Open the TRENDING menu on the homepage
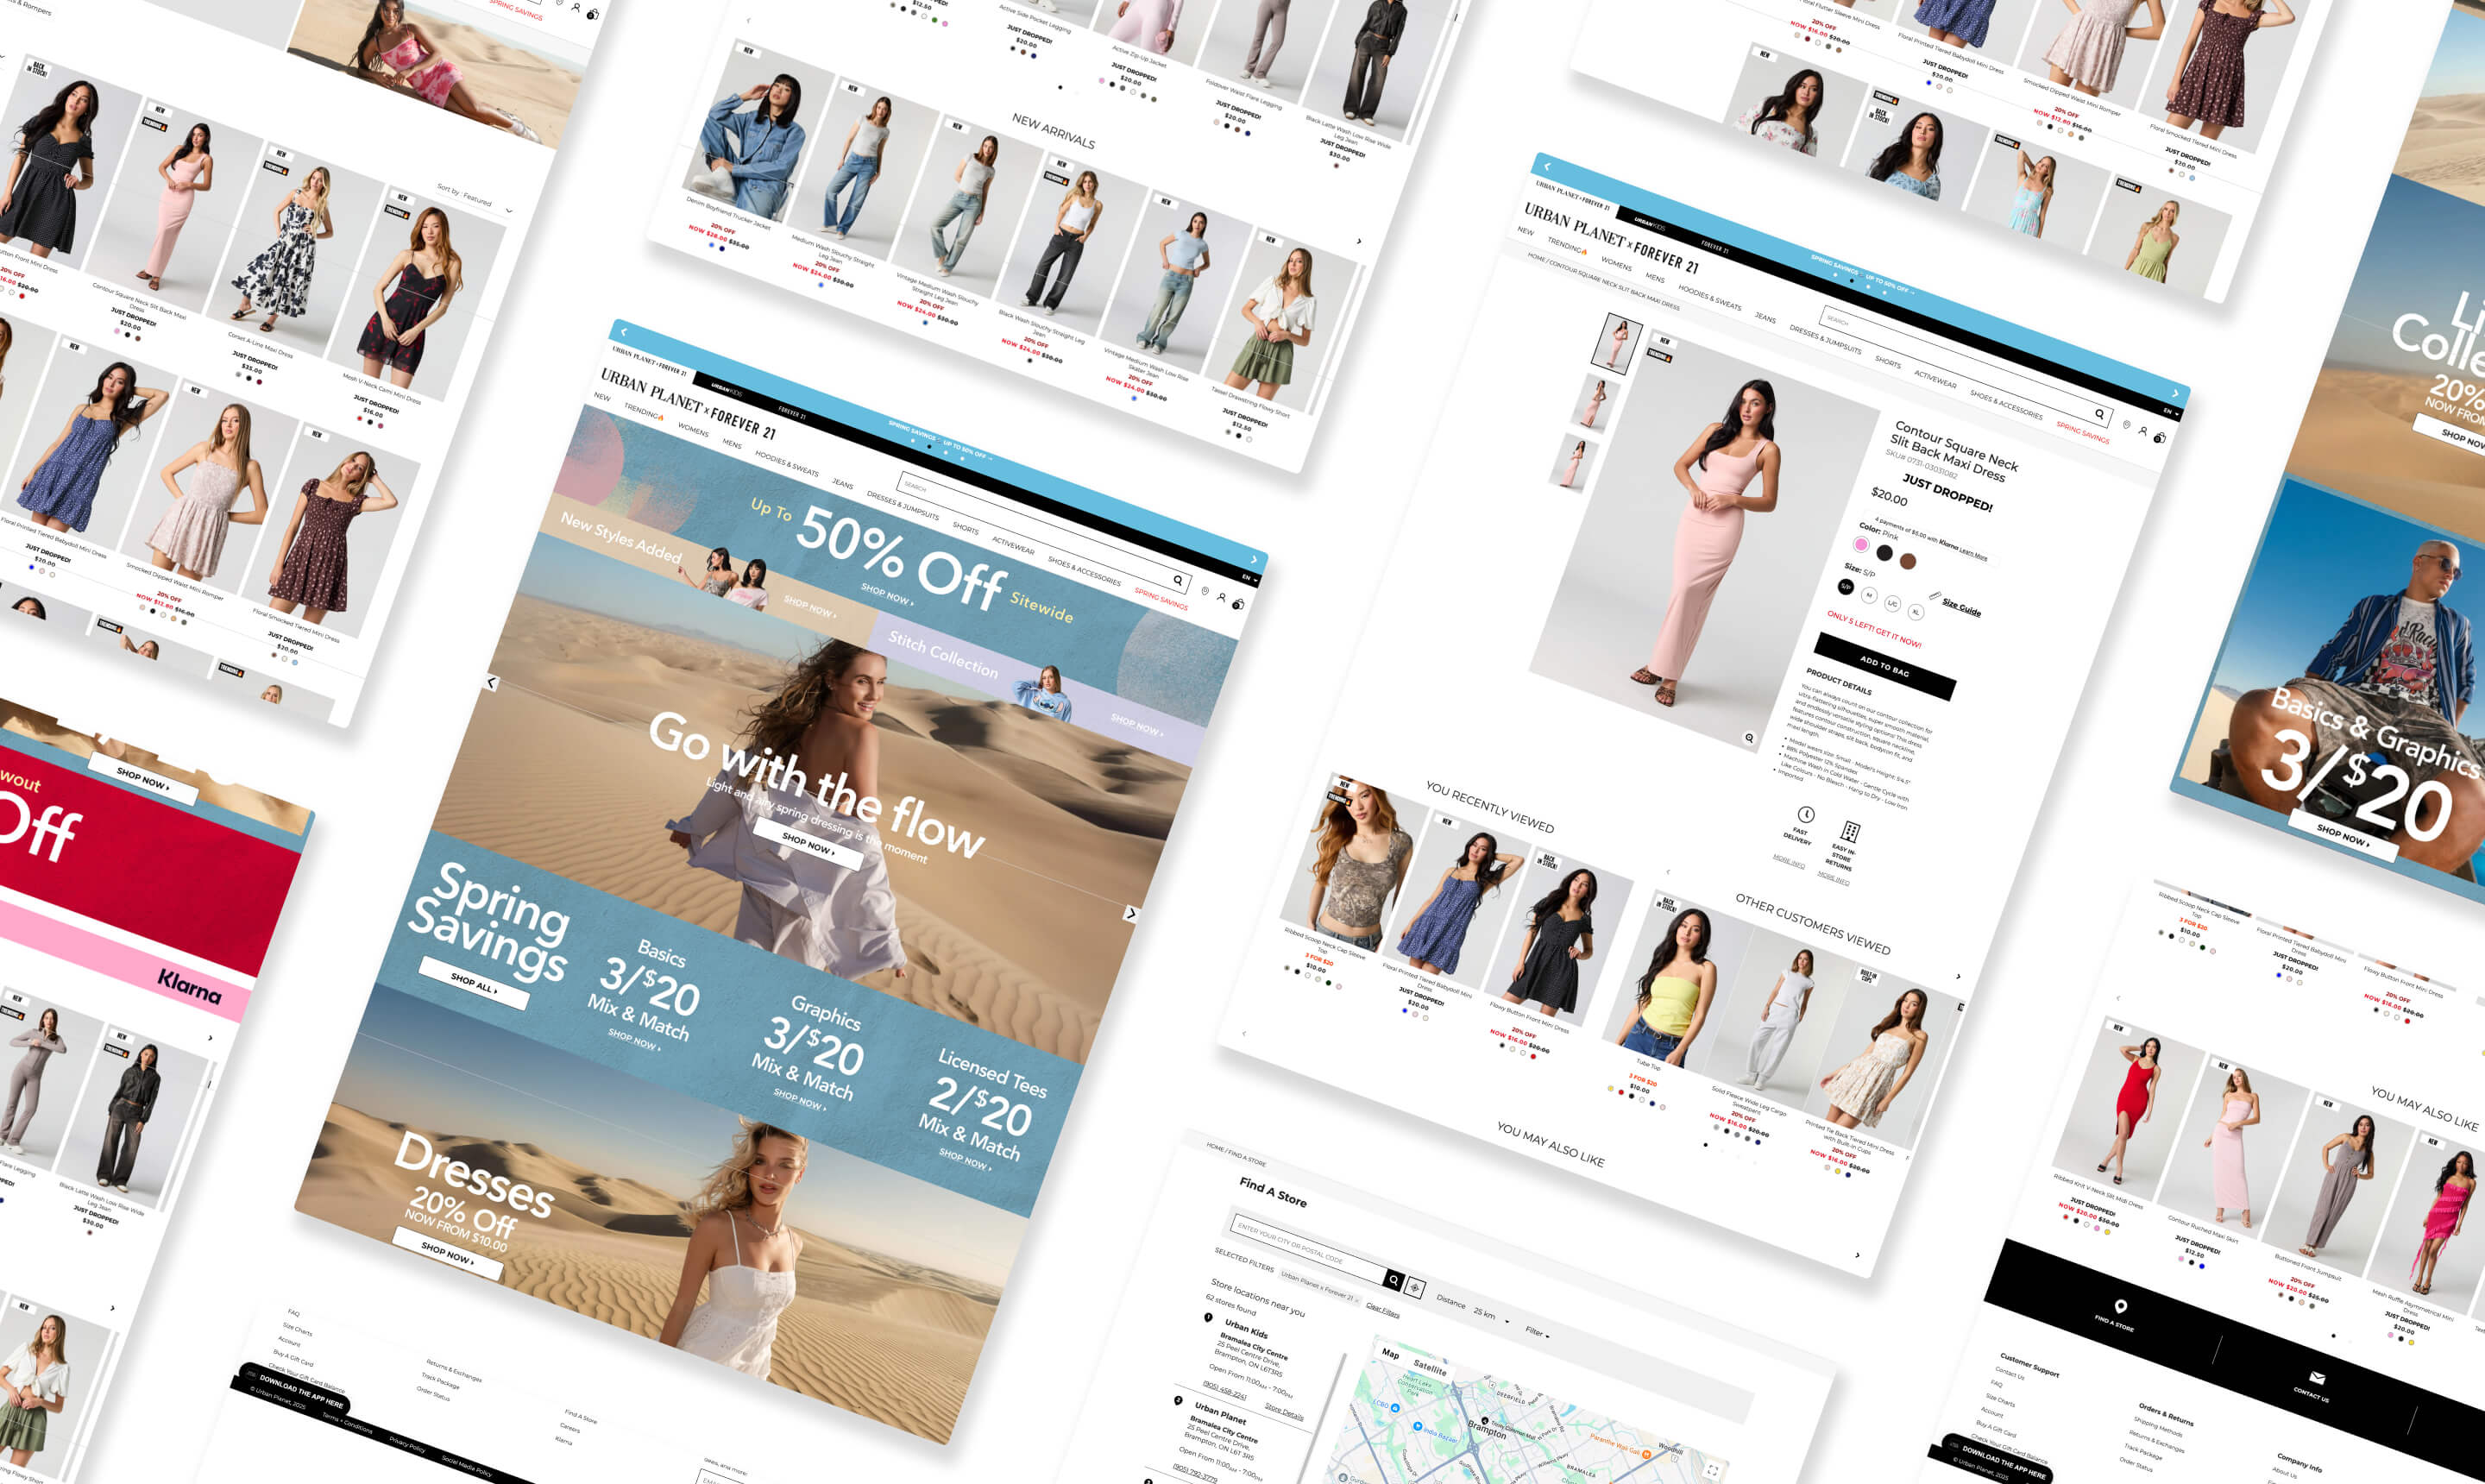The image size is (2485, 1484). 644,412
